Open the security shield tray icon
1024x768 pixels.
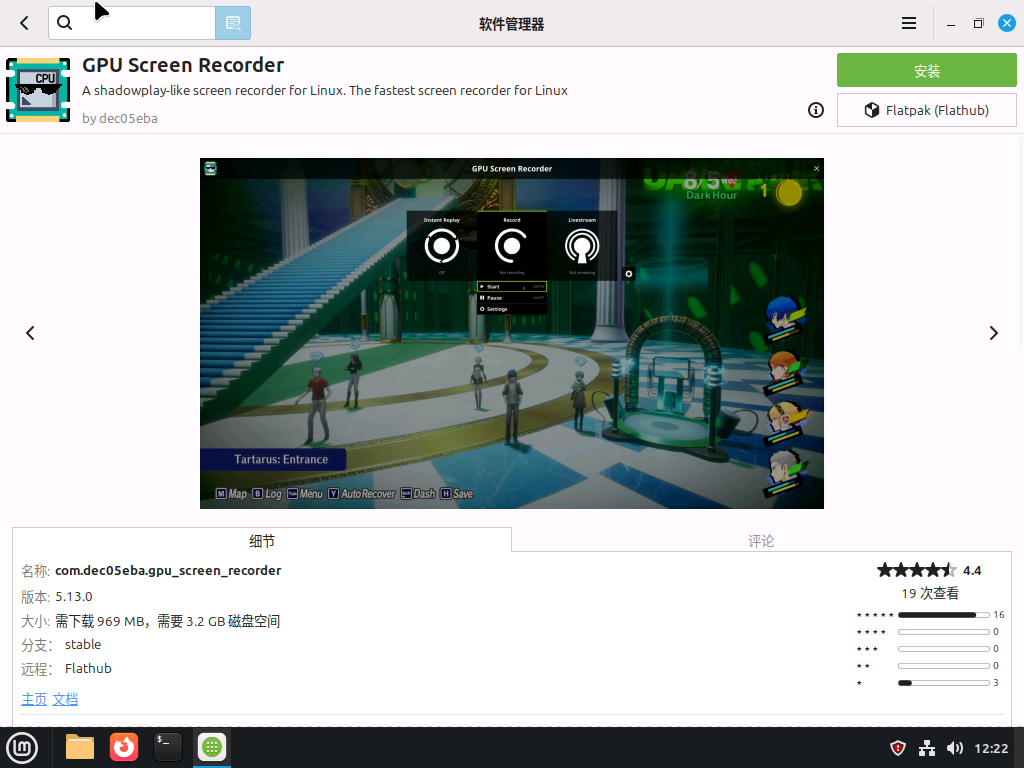pos(899,748)
